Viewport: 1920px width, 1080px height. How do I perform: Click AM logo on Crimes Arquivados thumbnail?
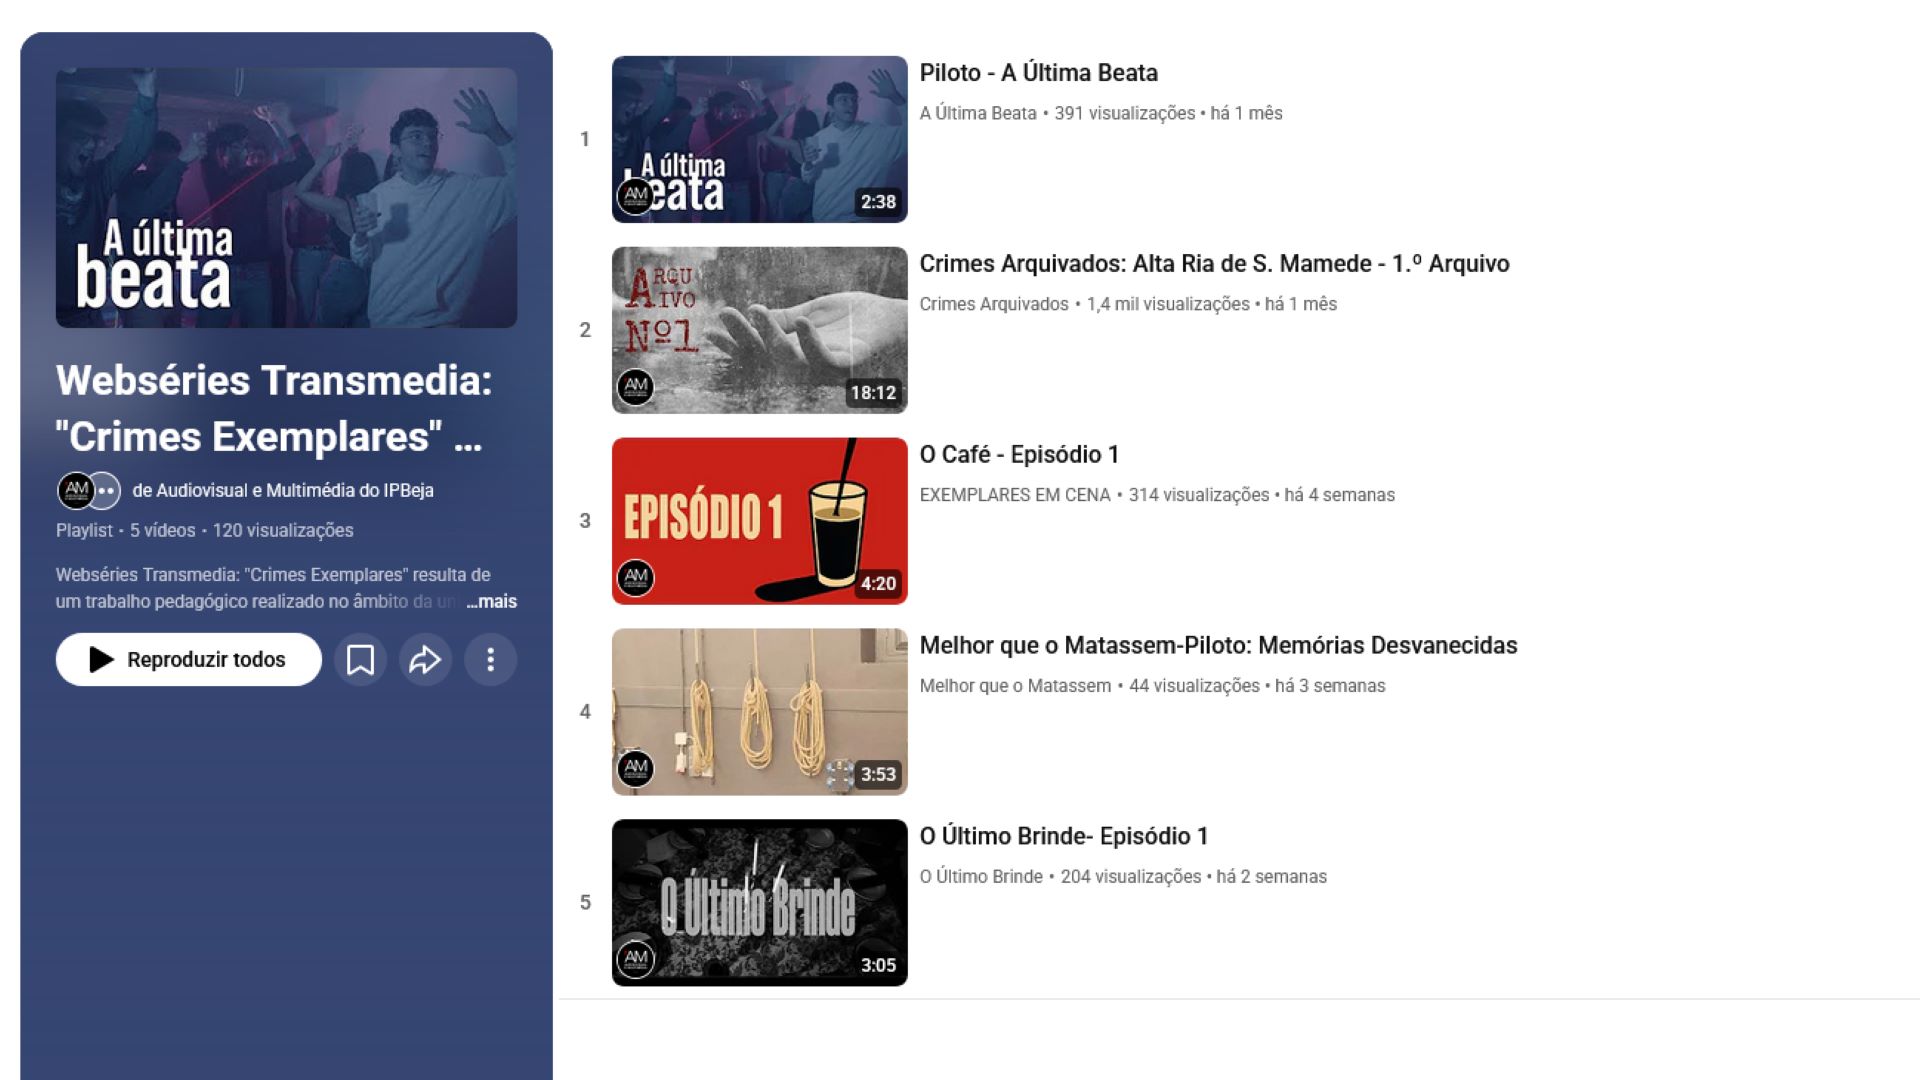636,386
